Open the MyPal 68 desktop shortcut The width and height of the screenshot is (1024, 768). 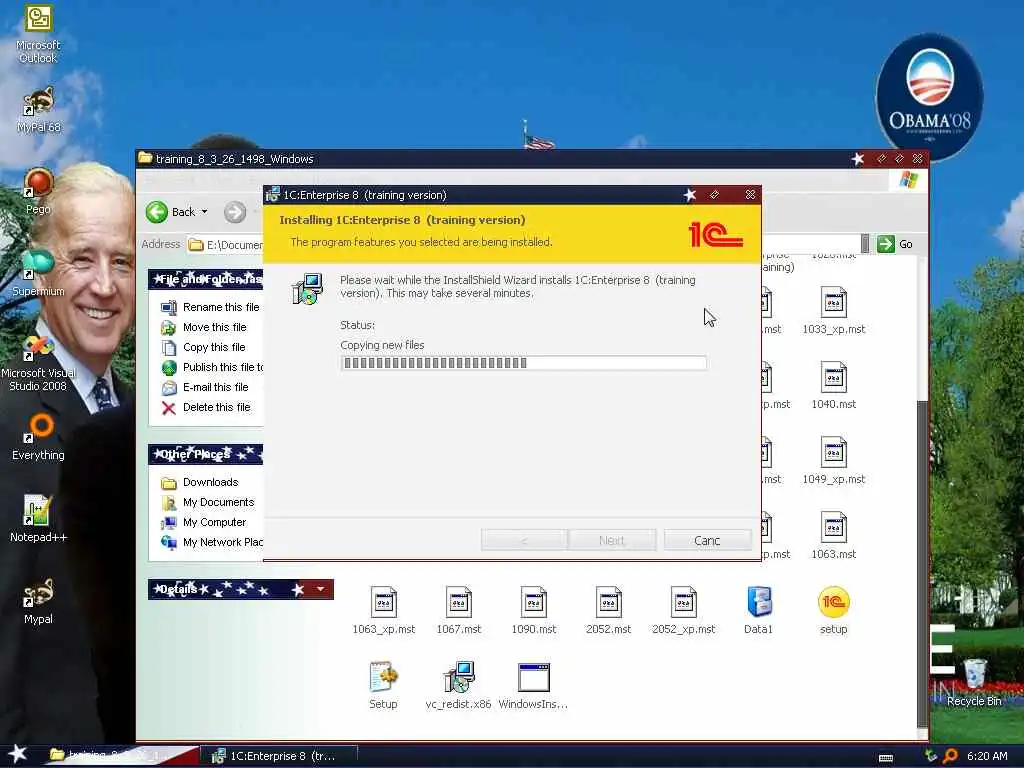point(38,110)
